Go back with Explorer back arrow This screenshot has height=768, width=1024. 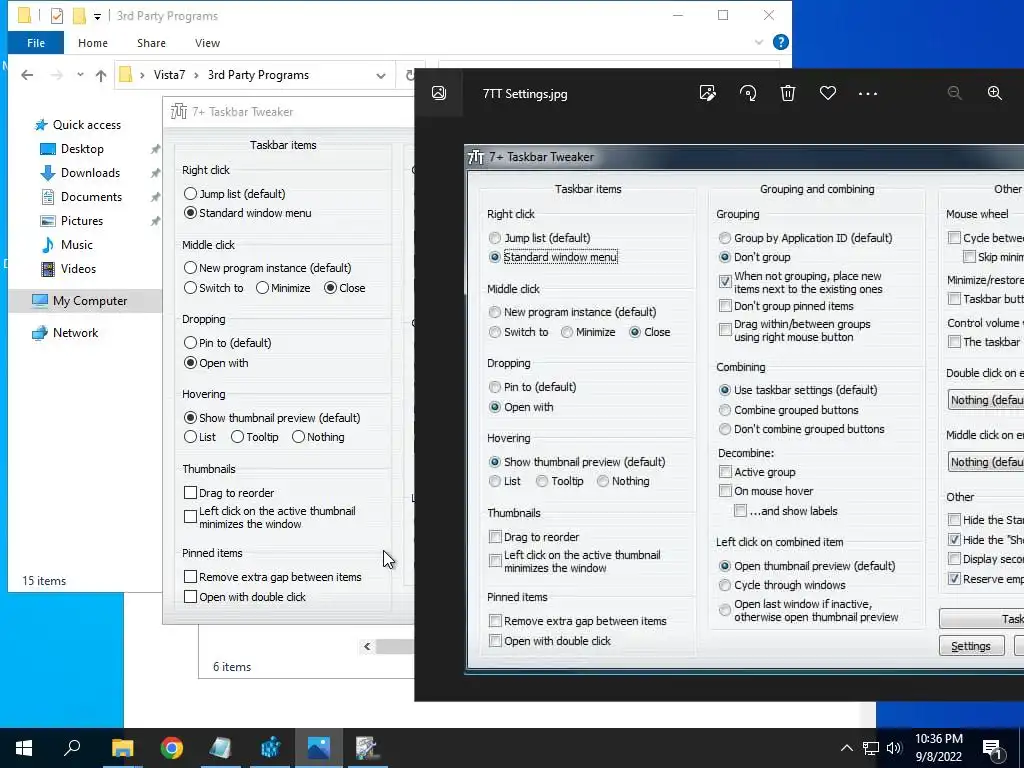tap(27, 75)
